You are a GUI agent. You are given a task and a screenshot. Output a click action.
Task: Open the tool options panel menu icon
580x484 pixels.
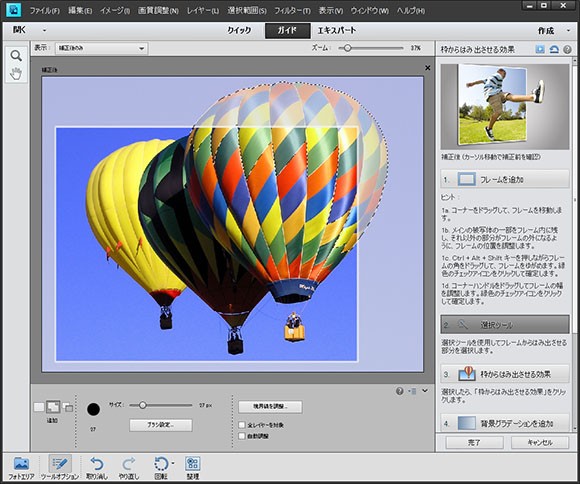coord(413,391)
